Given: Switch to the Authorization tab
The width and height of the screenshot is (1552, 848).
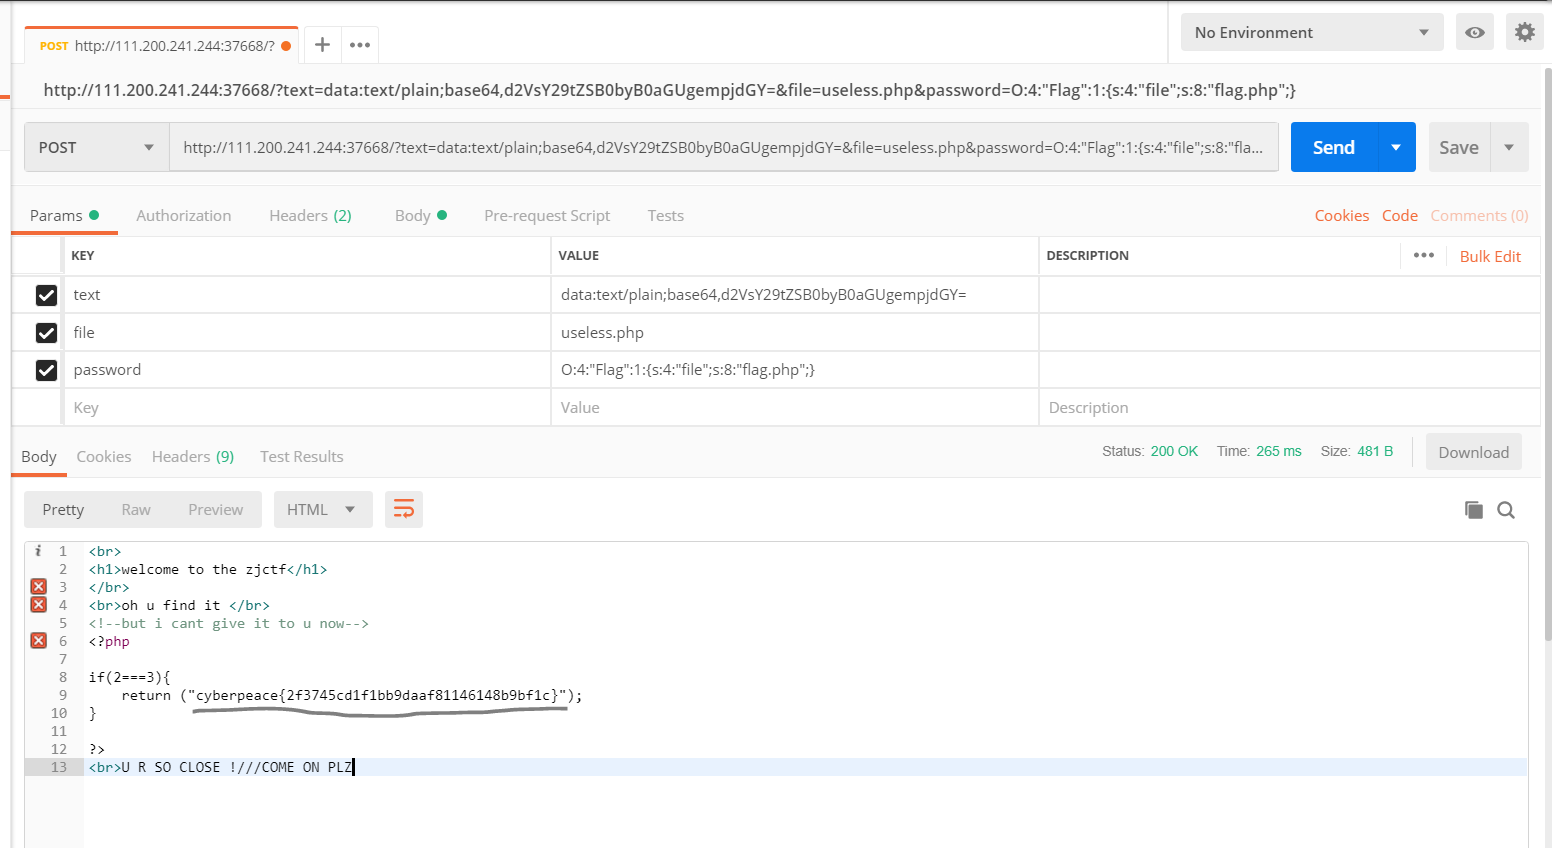Looking at the screenshot, I should (183, 215).
